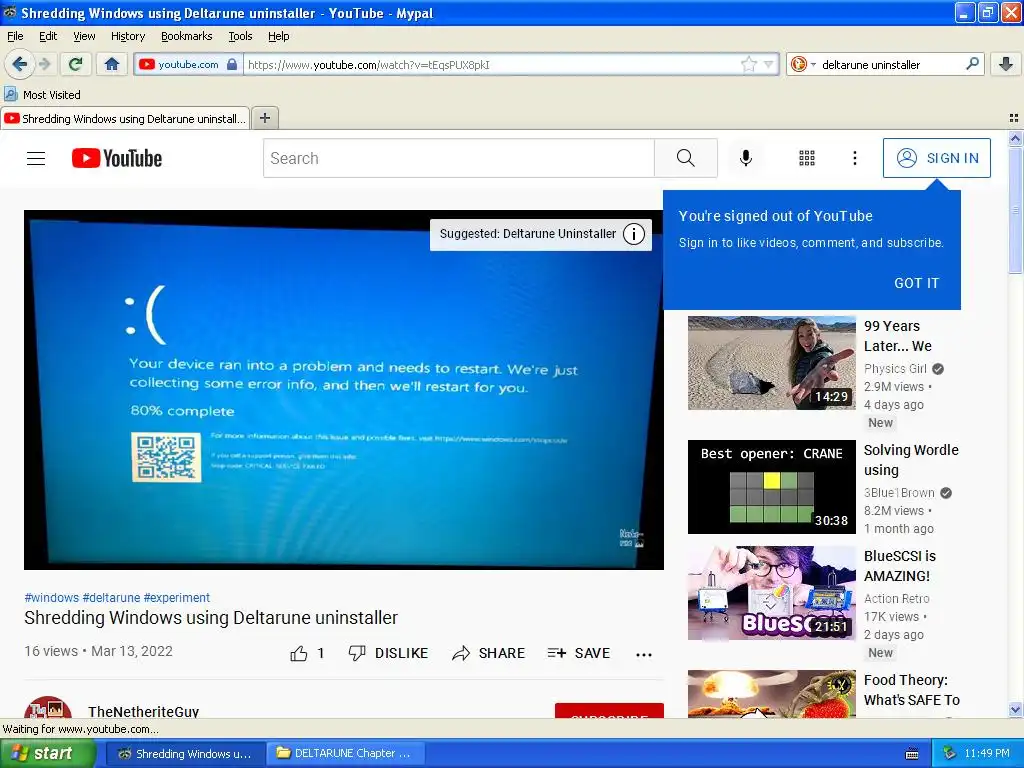Click the info icon on suggested card
The height and width of the screenshot is (768, 1024).
click(x=633, y=234)
